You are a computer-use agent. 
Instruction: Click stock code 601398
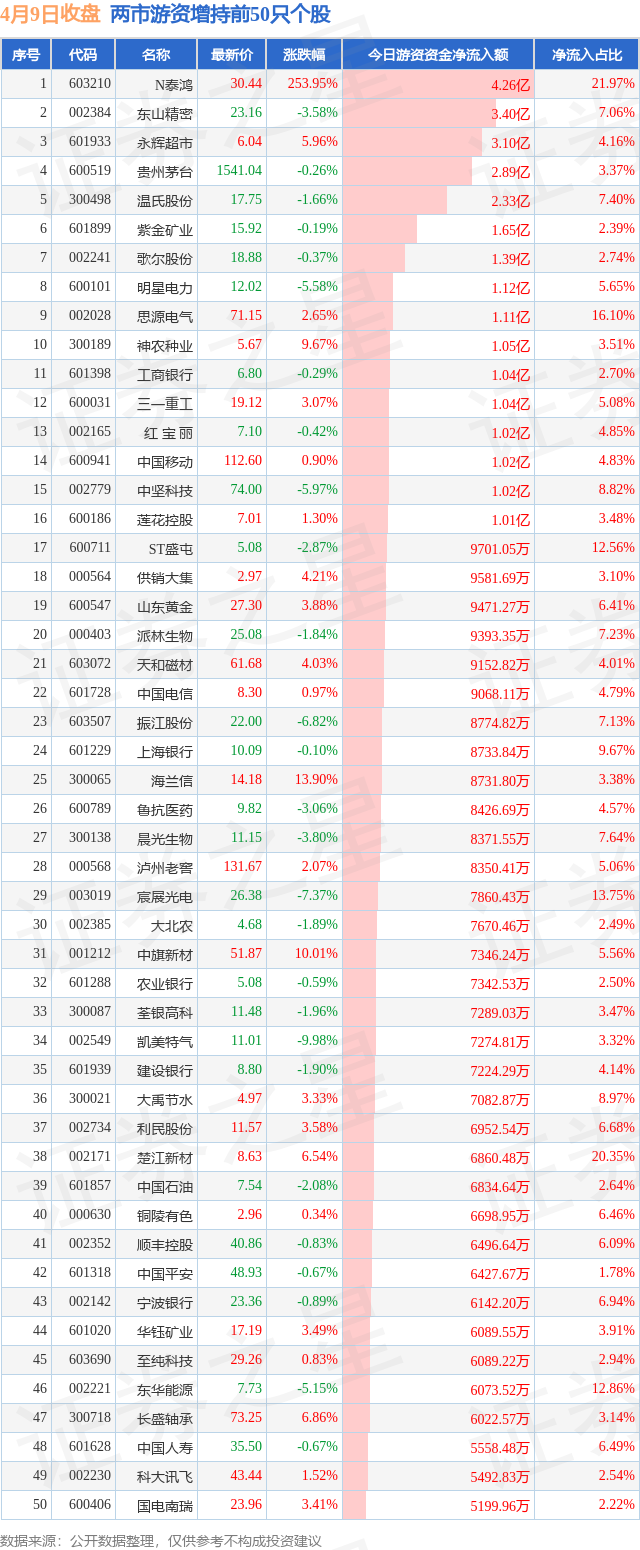[90, 374]
